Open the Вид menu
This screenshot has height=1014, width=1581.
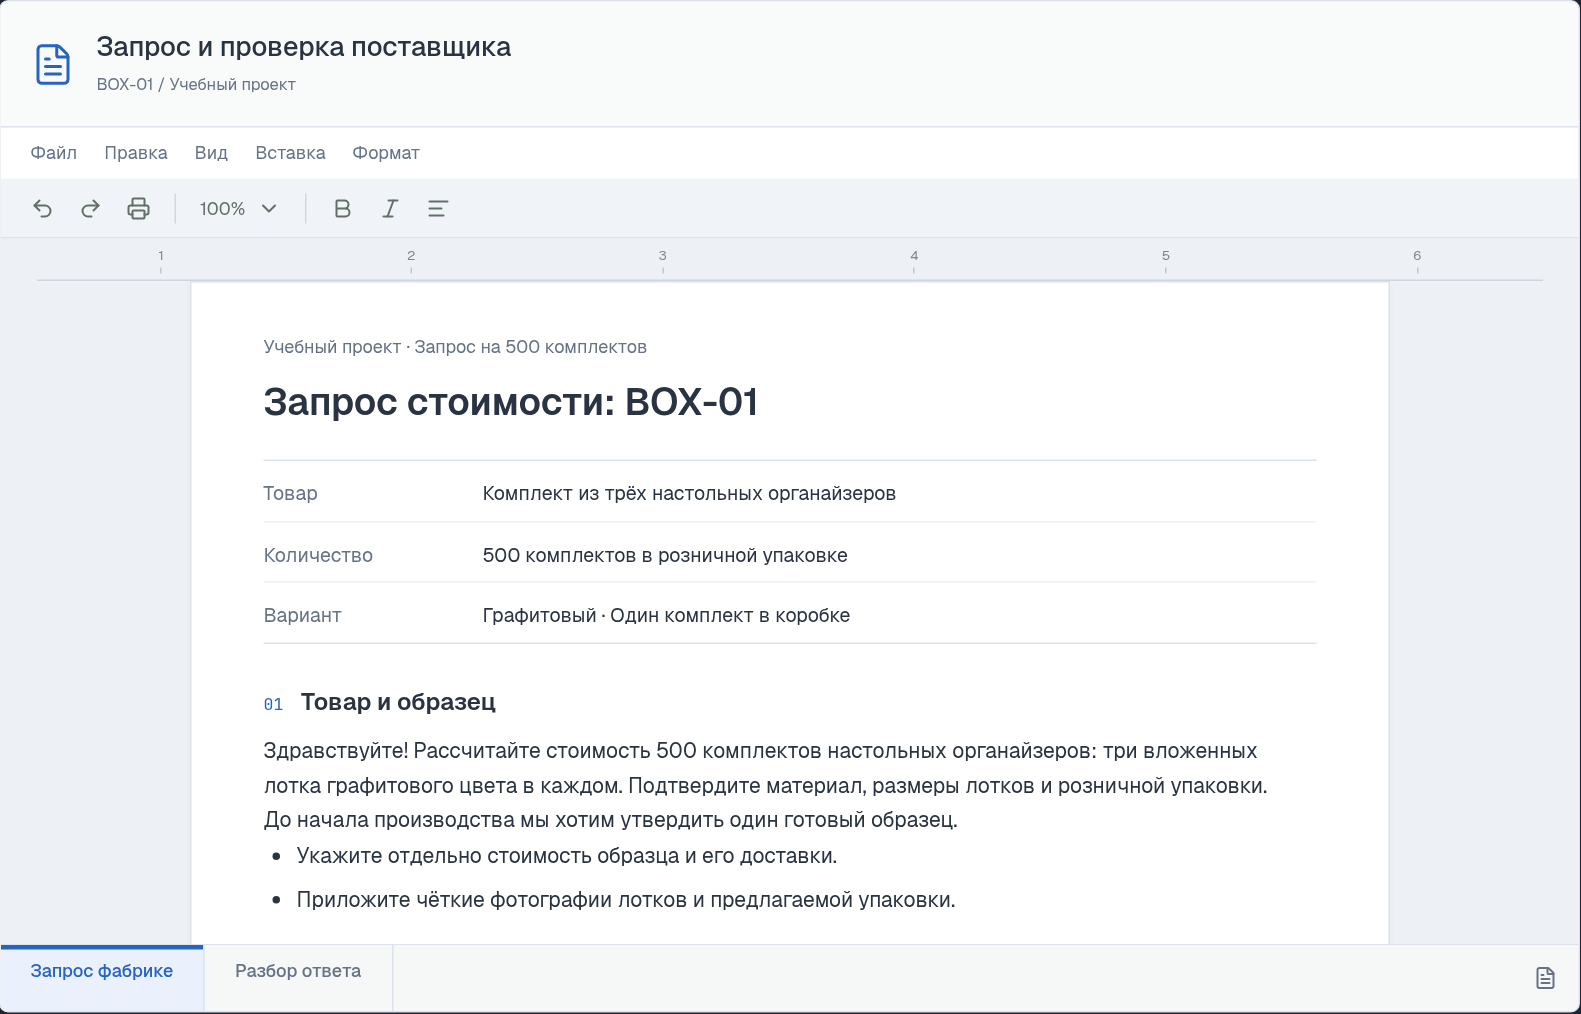tap(211, 153)
